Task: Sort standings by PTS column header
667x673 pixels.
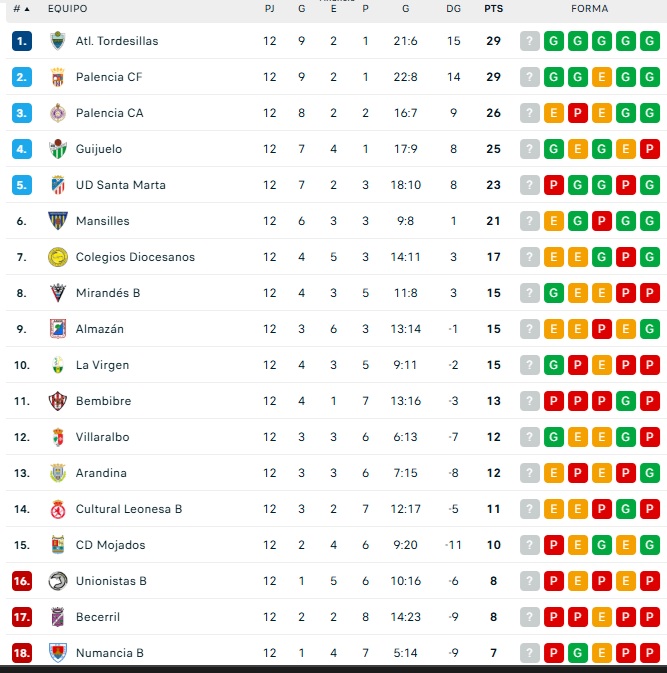Action: [x=493, y=8]
